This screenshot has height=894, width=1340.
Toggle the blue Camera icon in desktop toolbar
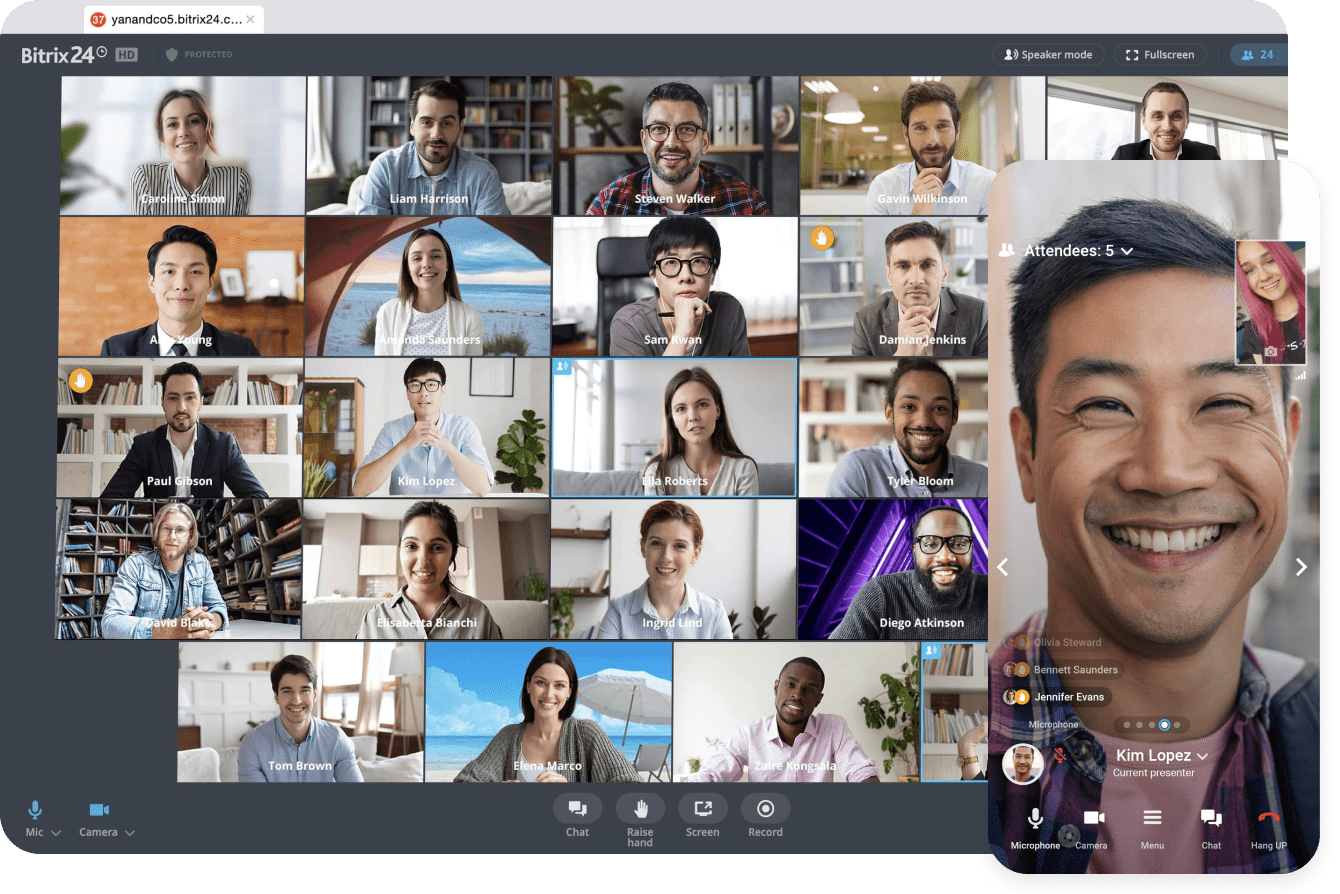point(99,810)
